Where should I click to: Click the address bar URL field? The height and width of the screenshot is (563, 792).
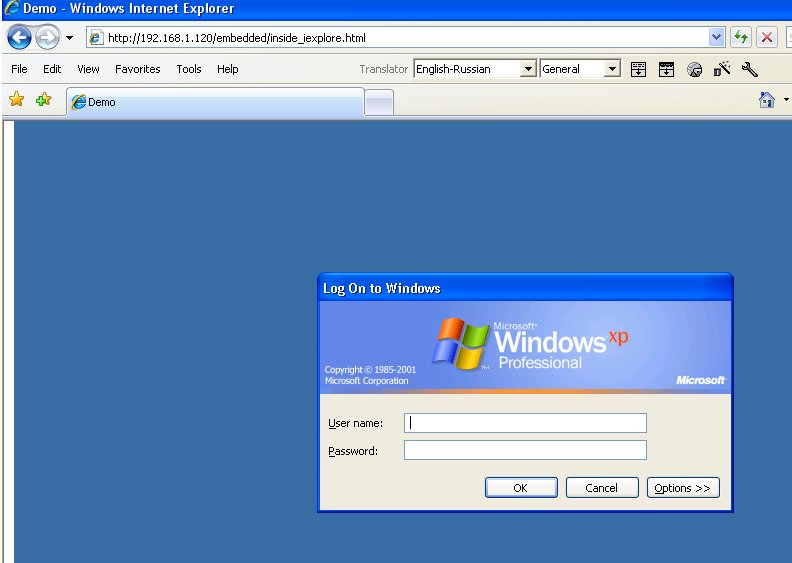pyautogui.click(x=406, y=38)
